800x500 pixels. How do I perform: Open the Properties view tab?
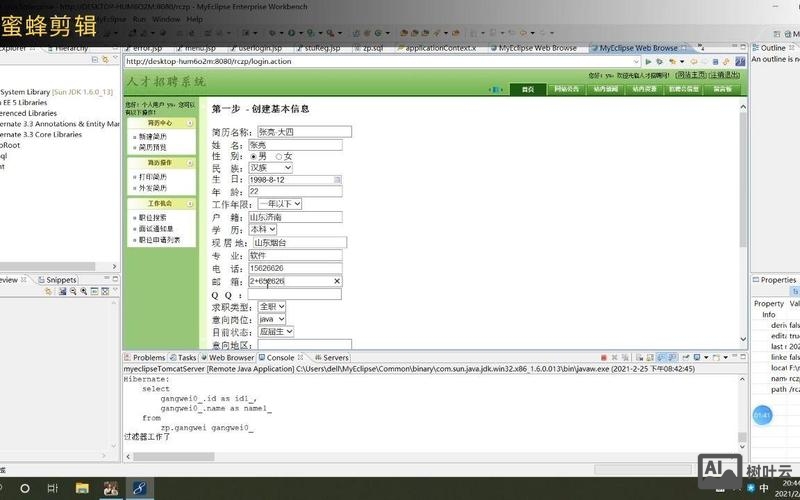[774, 280]
